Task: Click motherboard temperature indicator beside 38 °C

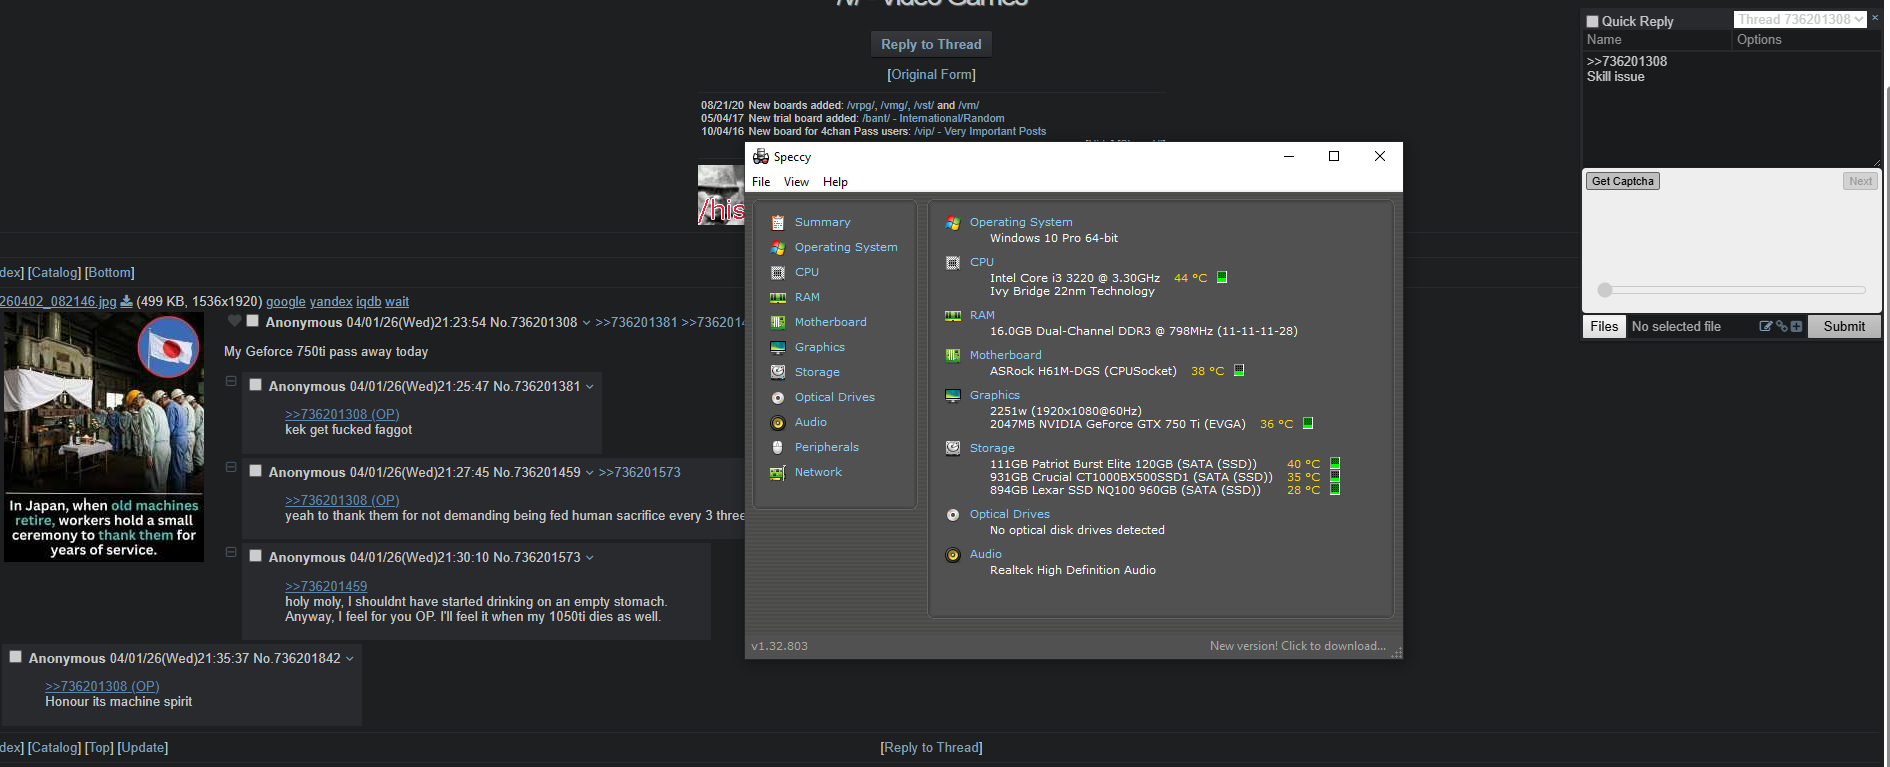Action: click(x=1239, y=370)
